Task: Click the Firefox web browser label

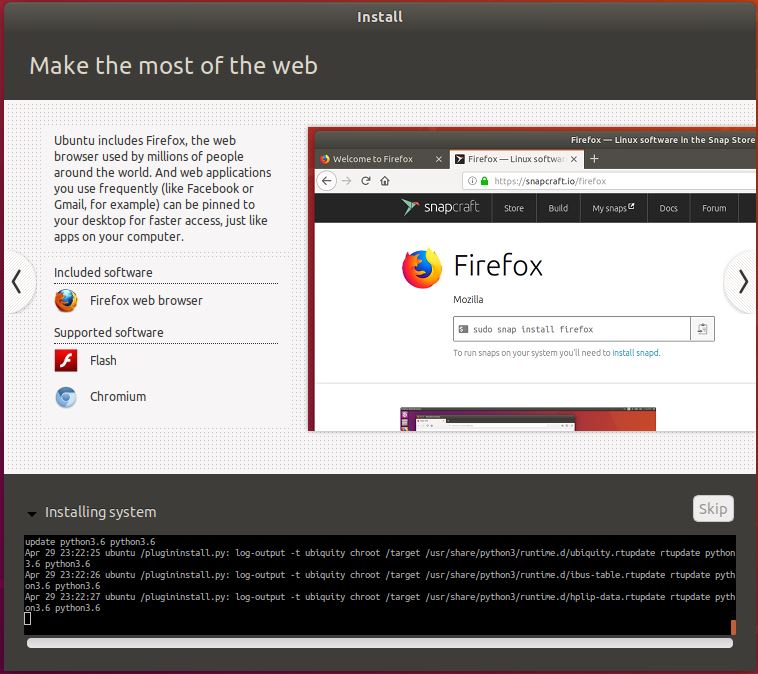Action: [x=146, y=301]
